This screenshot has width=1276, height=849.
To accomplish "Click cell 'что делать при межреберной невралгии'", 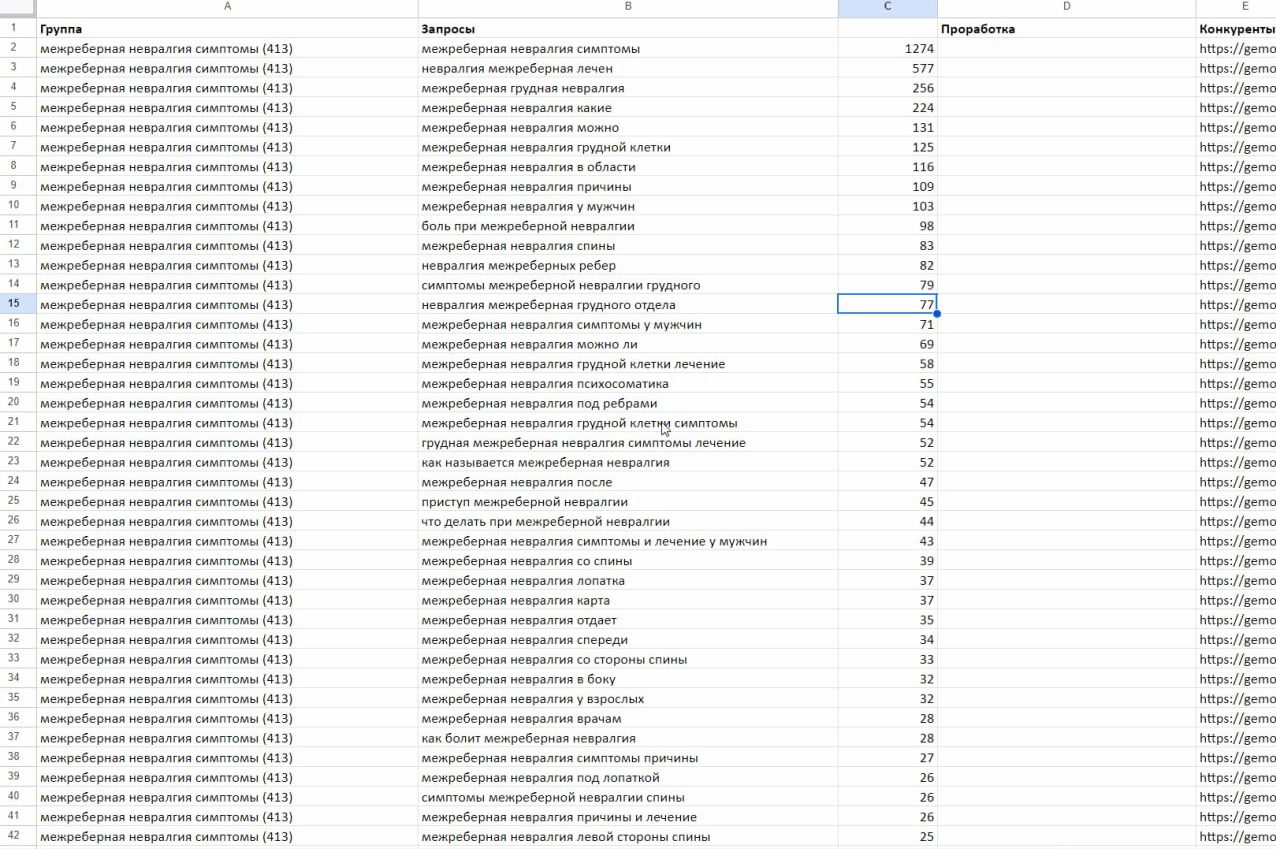I will point(628,521).
